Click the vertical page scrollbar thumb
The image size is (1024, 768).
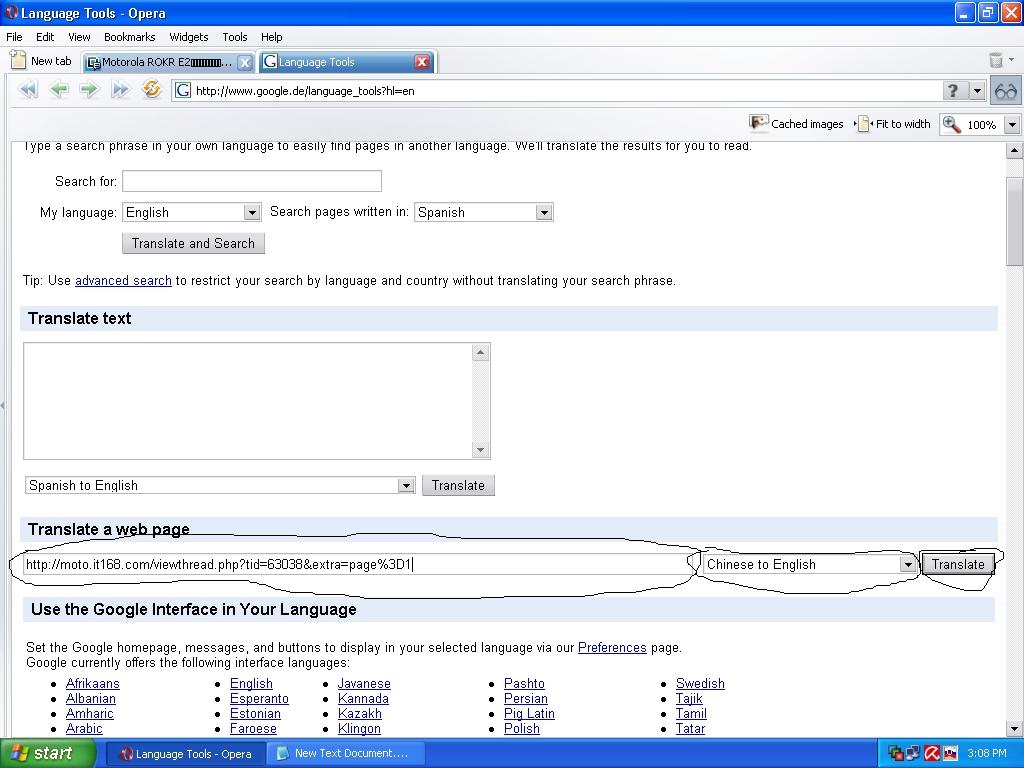[1014, 219]
